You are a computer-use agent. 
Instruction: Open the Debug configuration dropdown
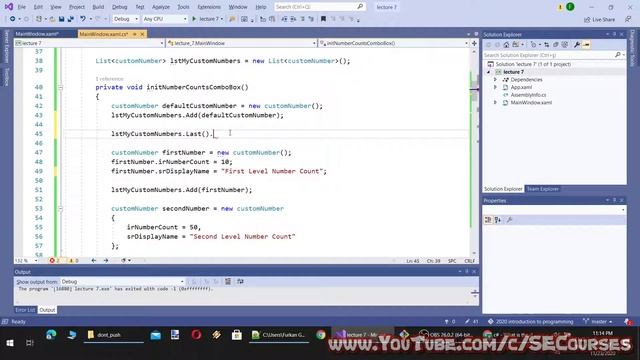tap(125, 19)
